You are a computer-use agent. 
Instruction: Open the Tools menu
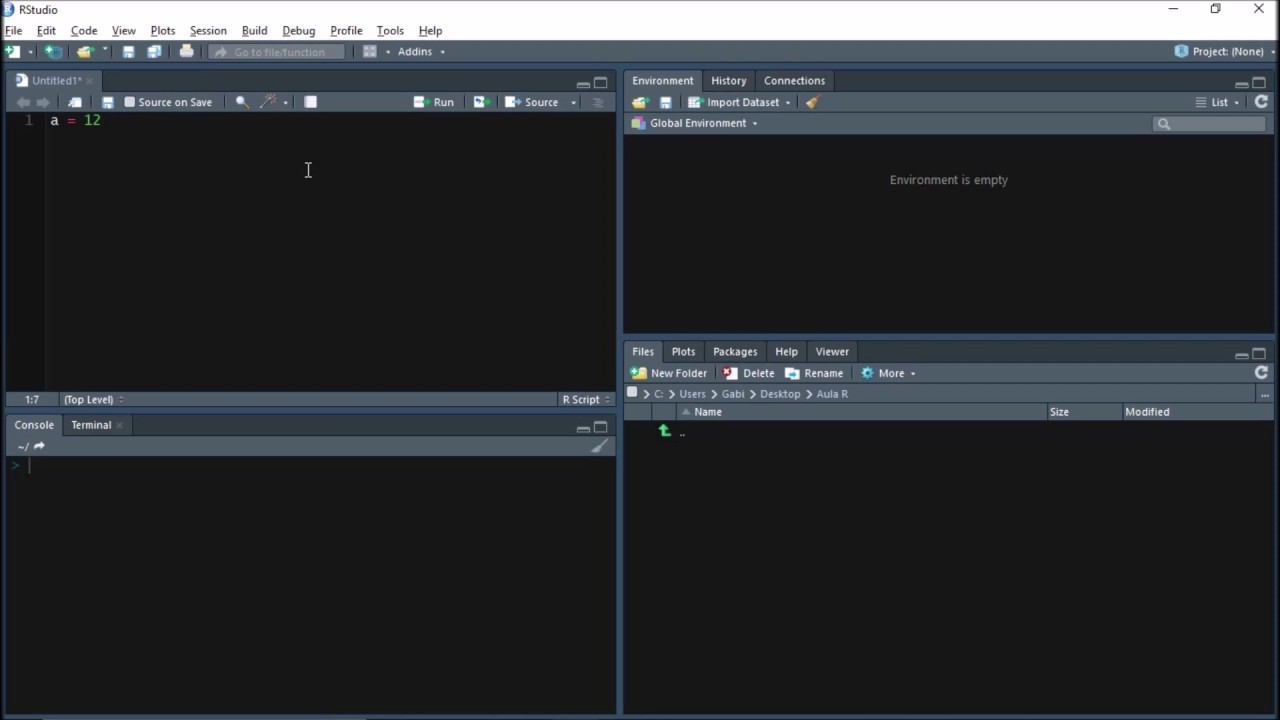pyautogui.click(x=390, y=31)
